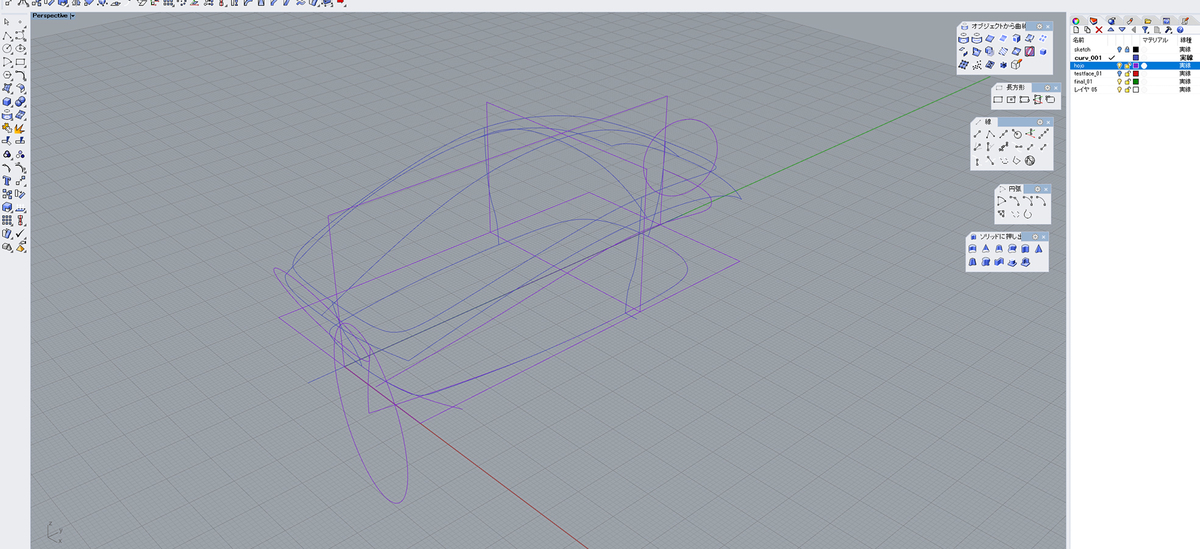Pick rounded rectangle icon in 長方形 toolbar
The width and height of the screenshot is (1200, 549).
coord(1050,100)
